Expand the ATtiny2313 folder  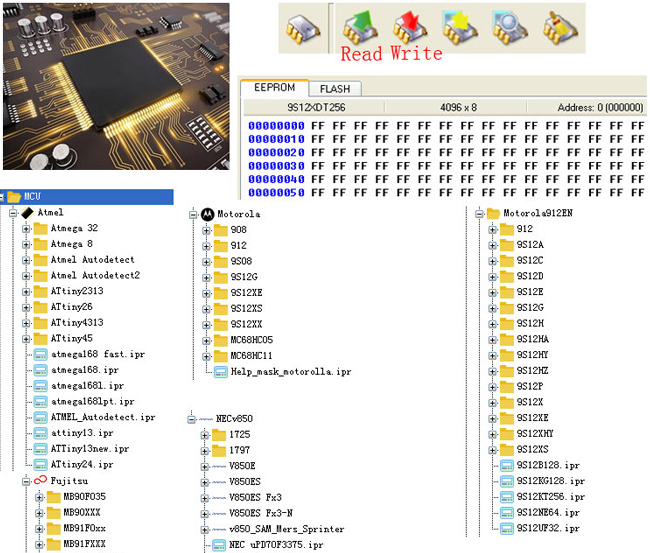pyautogui.click(x=26, y=291)
